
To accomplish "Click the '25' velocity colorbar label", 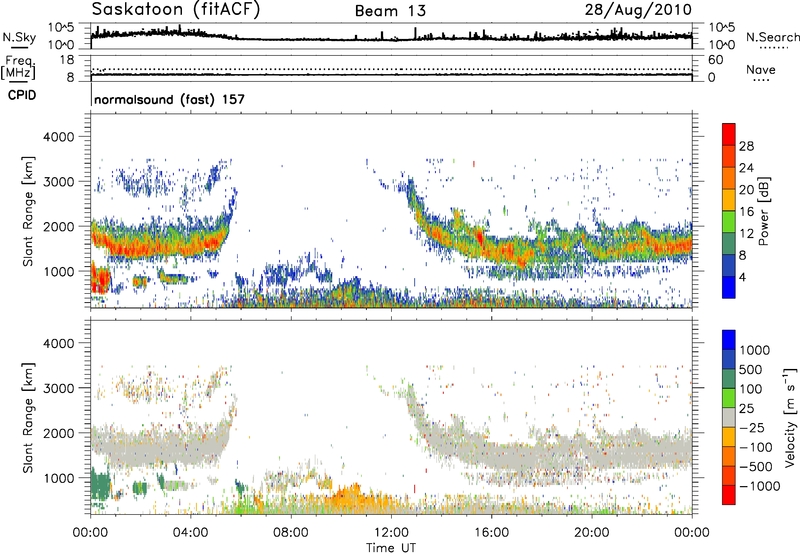I will (x=747, y=409).
